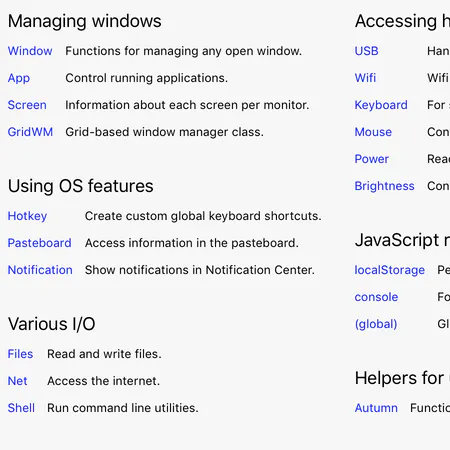Go to the Net documentation link

click(17, 381)
